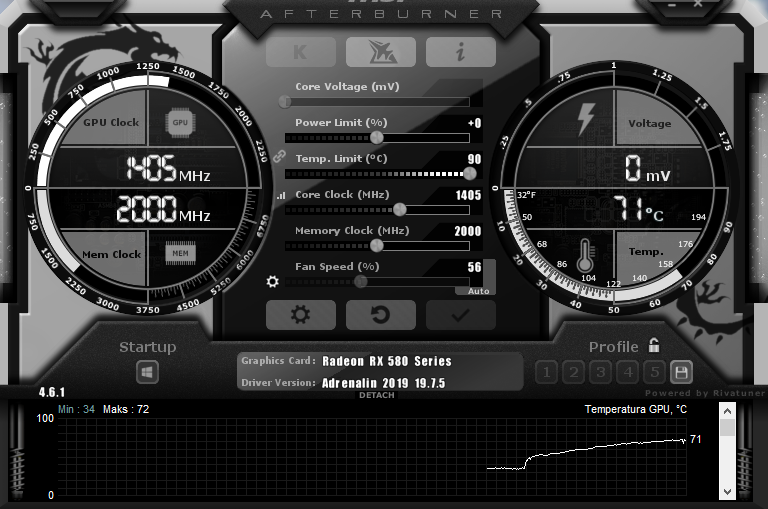
Task: Click the Mem Clock gauge label
Action: (x=112, y=255)
